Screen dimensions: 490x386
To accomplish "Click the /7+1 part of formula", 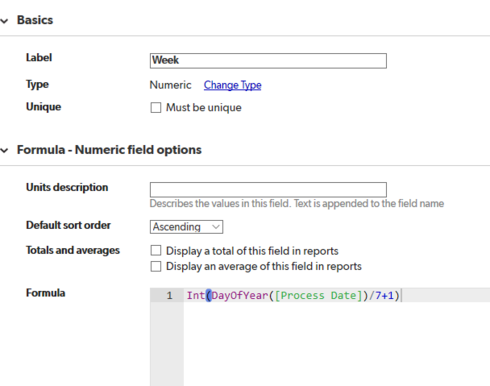I will tap(381, 296).
